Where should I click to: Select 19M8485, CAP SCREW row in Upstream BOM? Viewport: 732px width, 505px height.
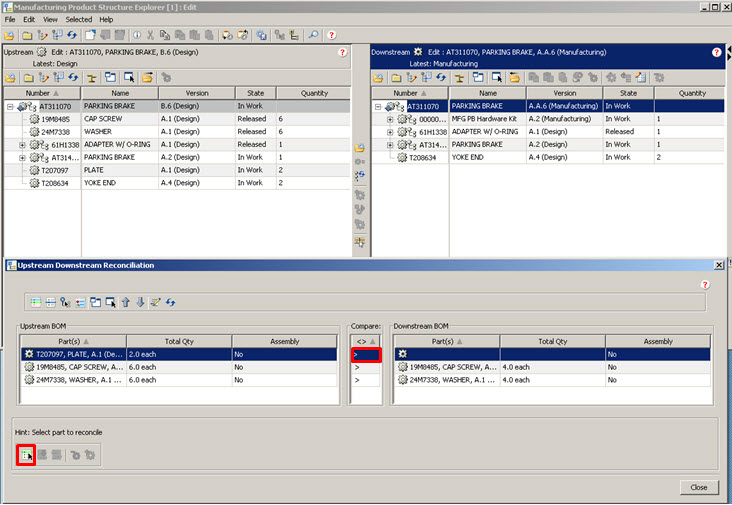pos(179,367)
